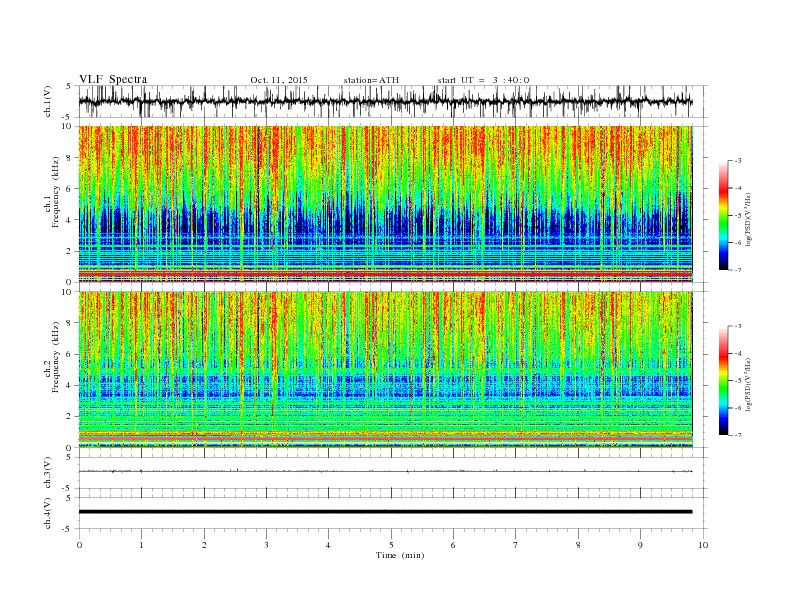The image size is (792, 612).
Task: Click the "-7" tick on ch.1 color bar
Action: click(738, 270)
